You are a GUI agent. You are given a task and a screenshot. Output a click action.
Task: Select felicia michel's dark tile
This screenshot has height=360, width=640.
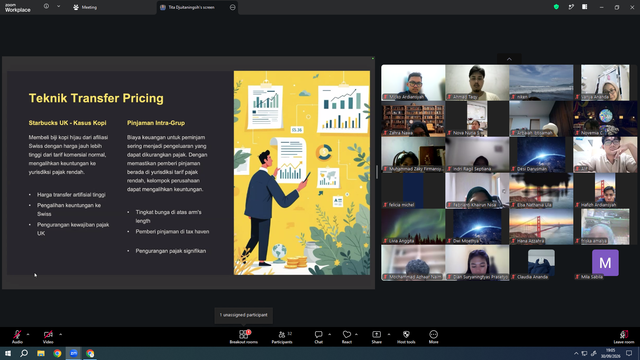(x=413, y=191)
